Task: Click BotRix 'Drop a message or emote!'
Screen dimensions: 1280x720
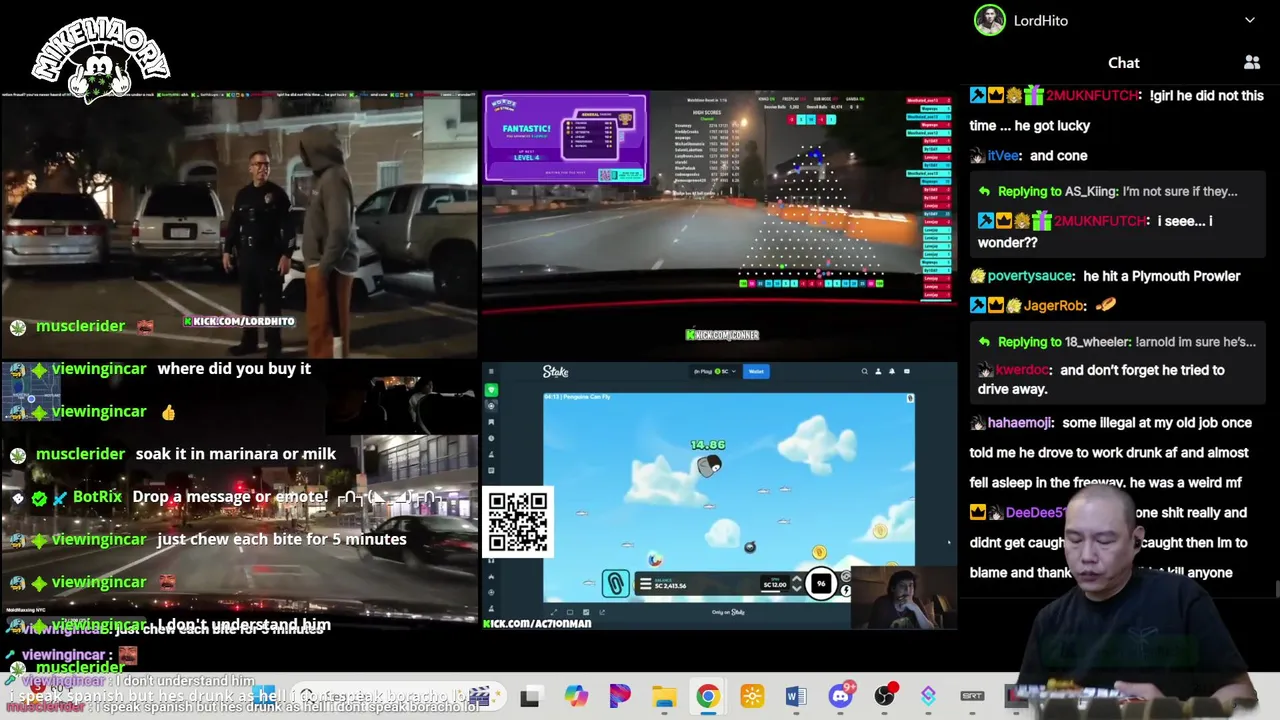Action: (230, 497)
